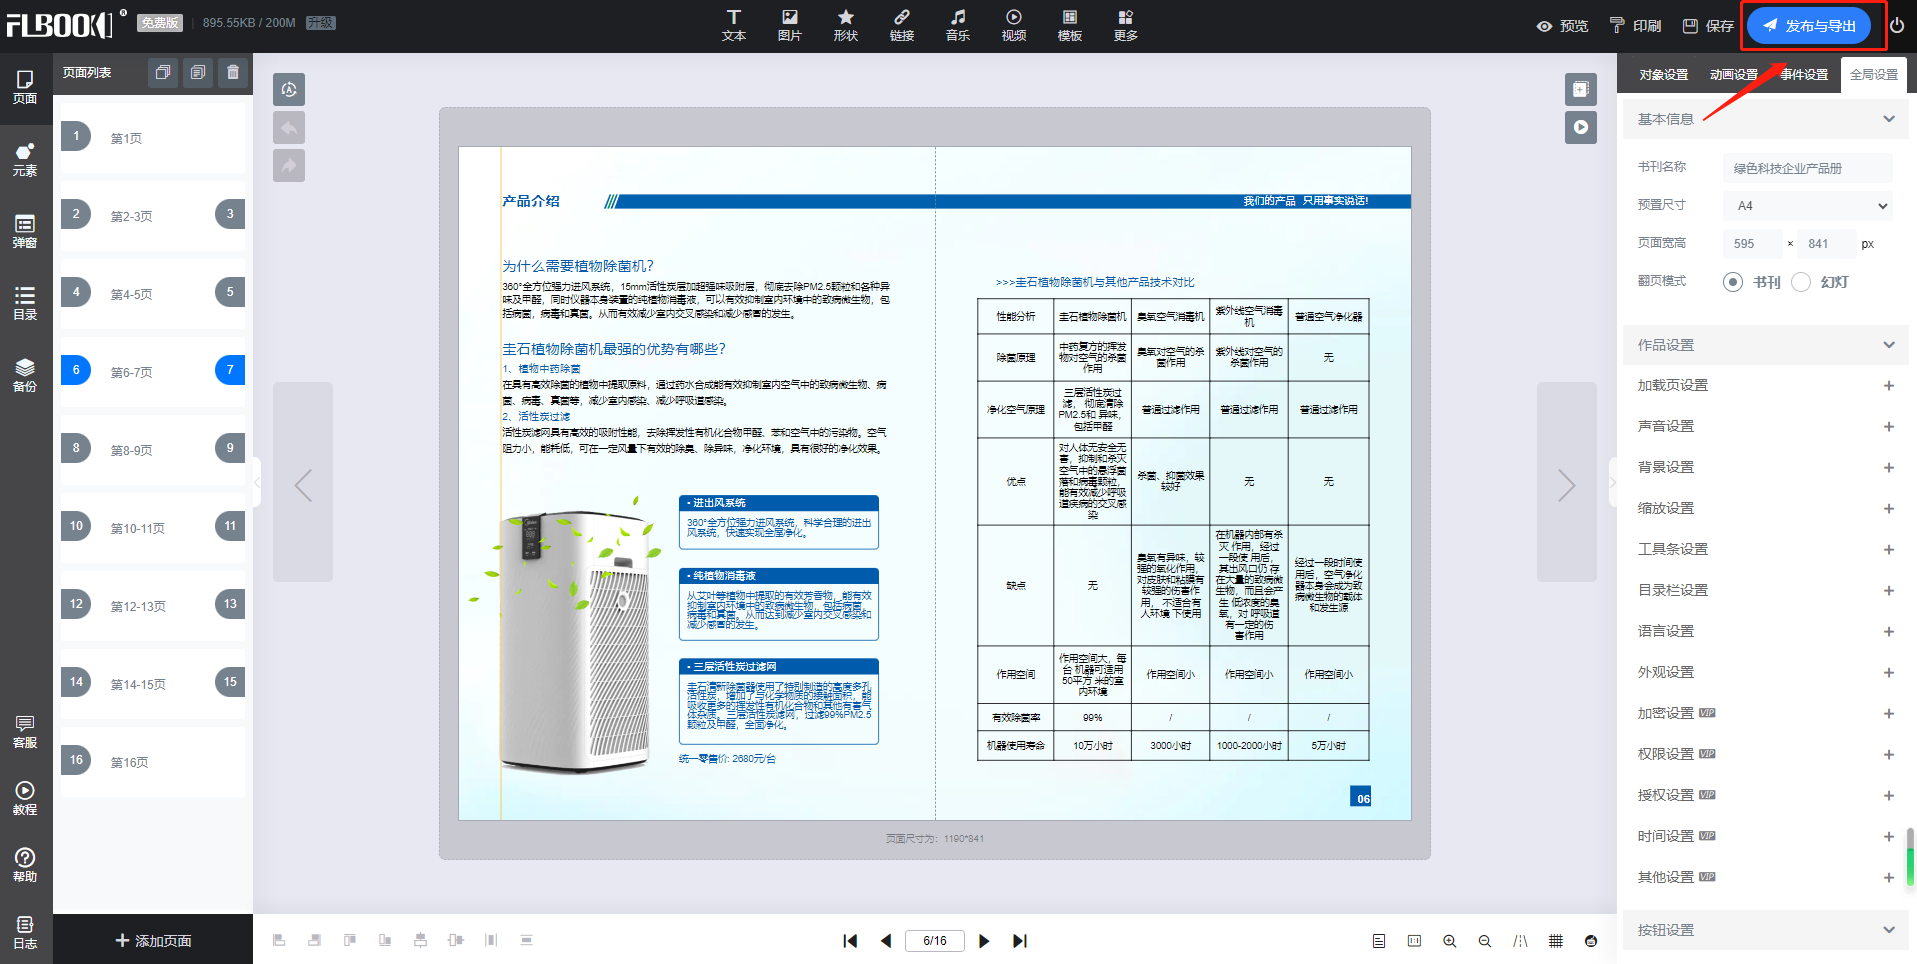Expand 语言设置 with plus
The height and width of the screenshot is (964, 1917).
(x=1889, y=632)
